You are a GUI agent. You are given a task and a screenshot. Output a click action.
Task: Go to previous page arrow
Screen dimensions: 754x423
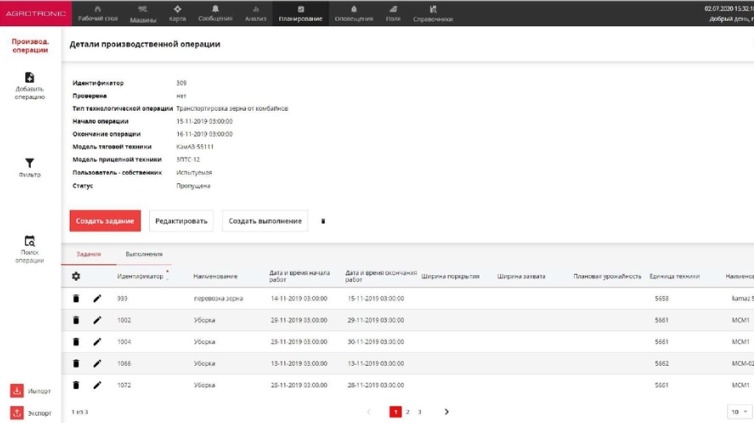tap(369, 411)
